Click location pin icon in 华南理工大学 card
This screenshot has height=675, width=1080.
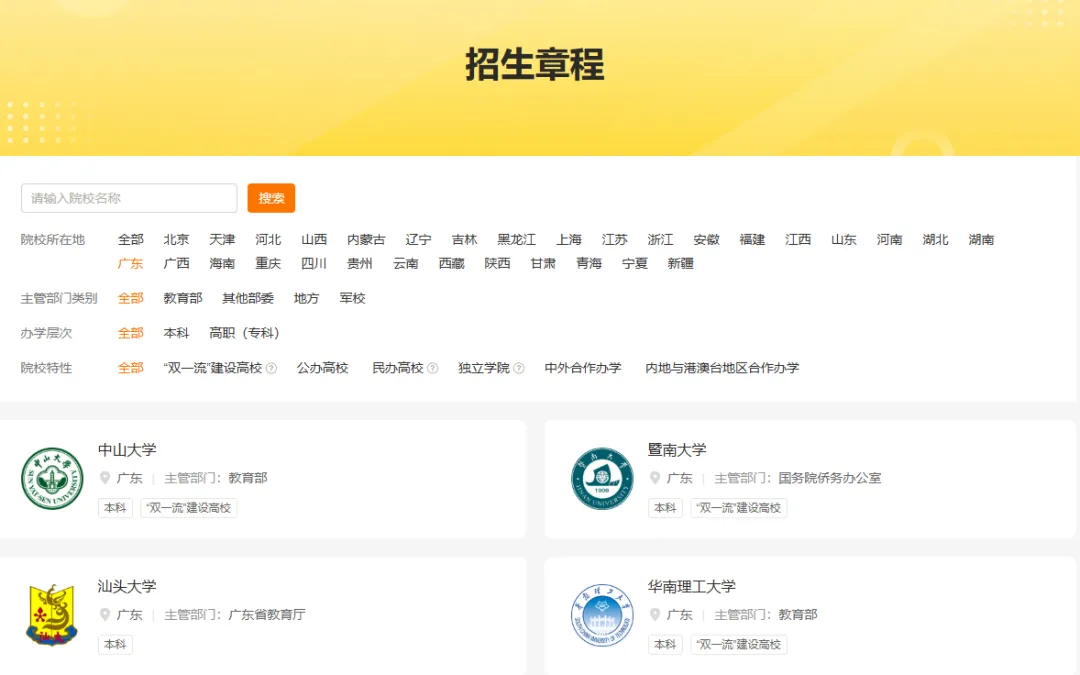(654, 614)
